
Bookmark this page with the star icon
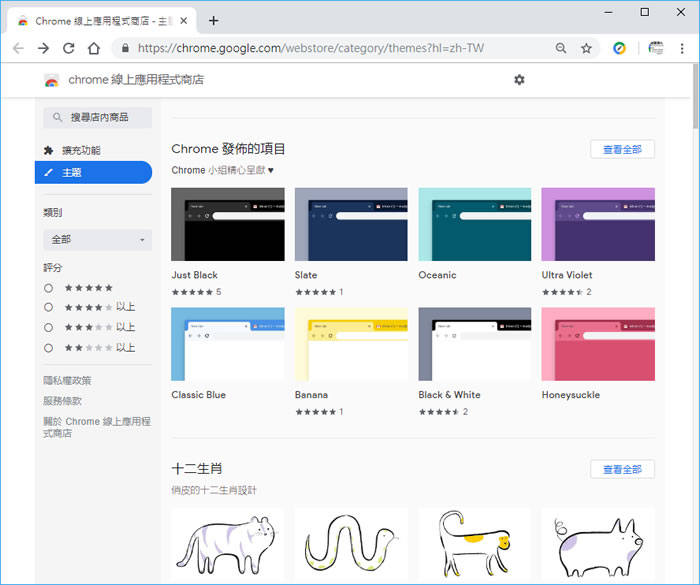pos(586,48)
